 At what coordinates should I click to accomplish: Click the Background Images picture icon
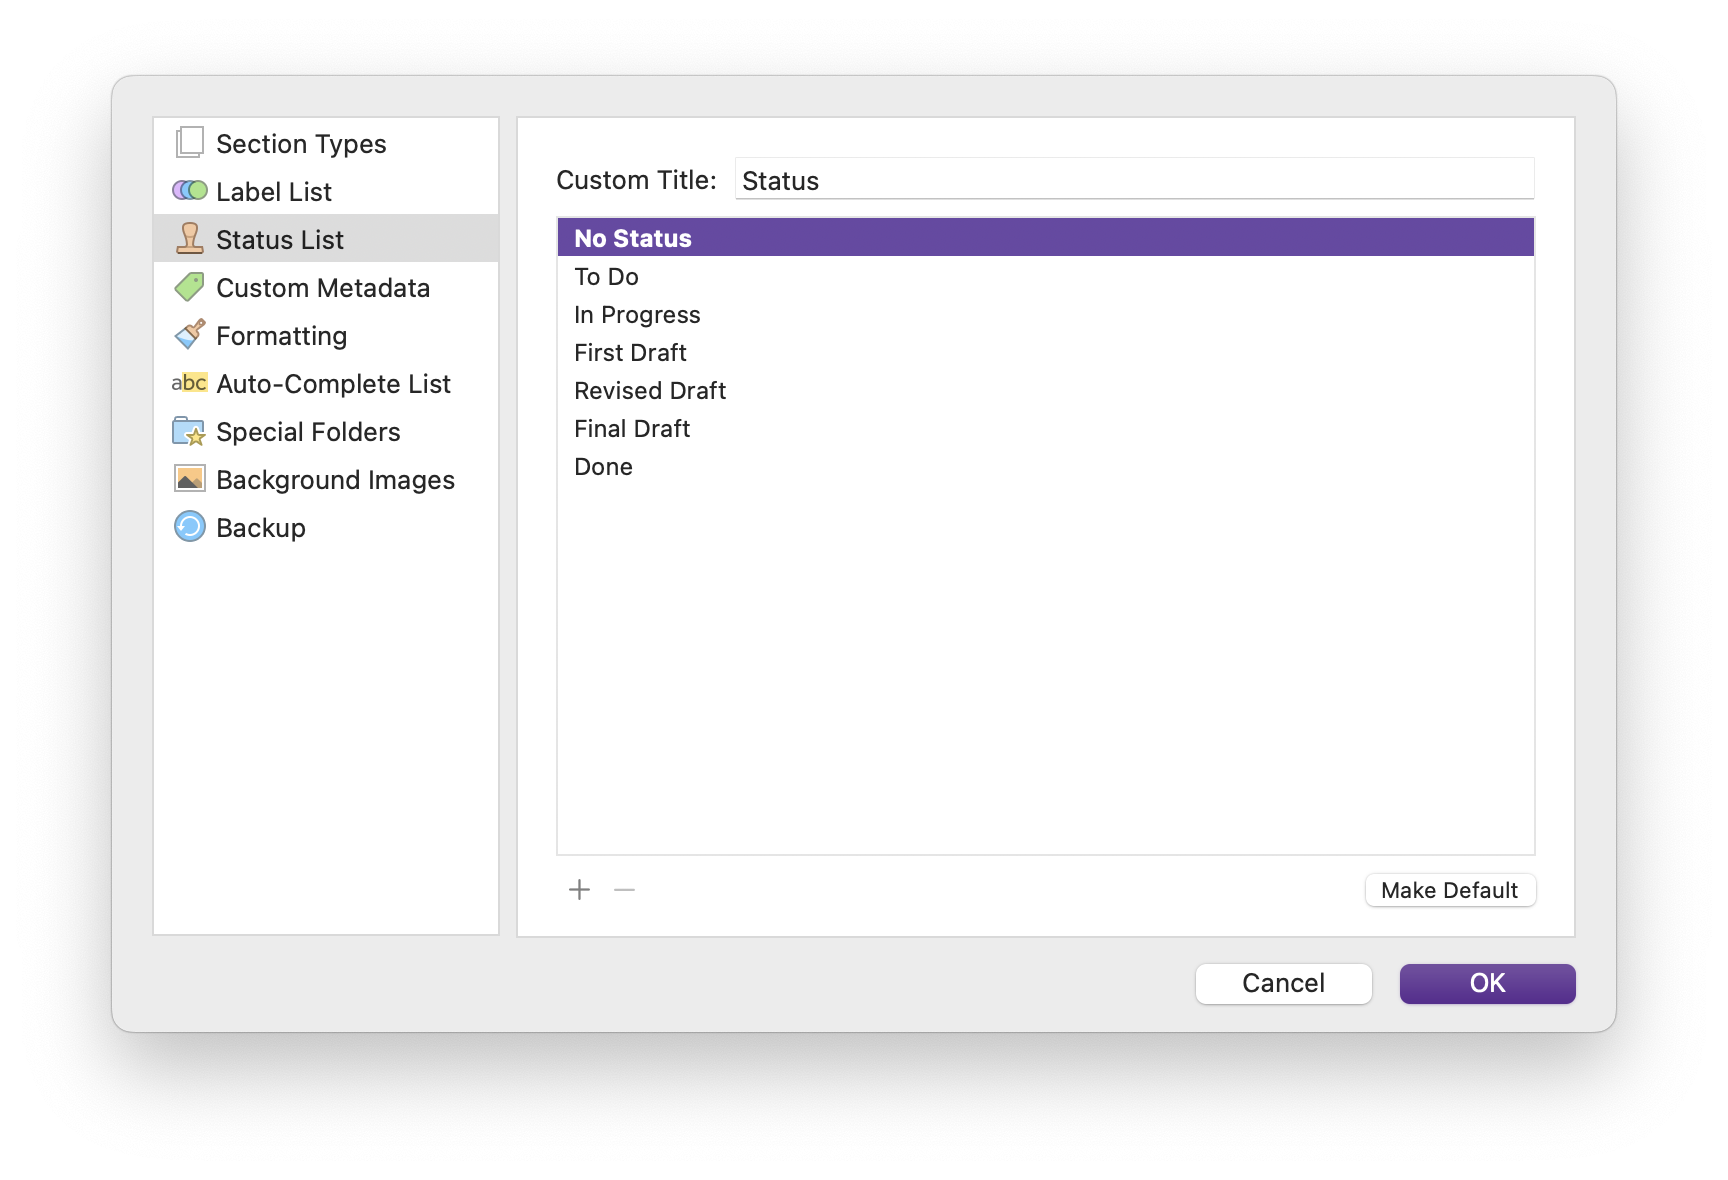(189, 479)
